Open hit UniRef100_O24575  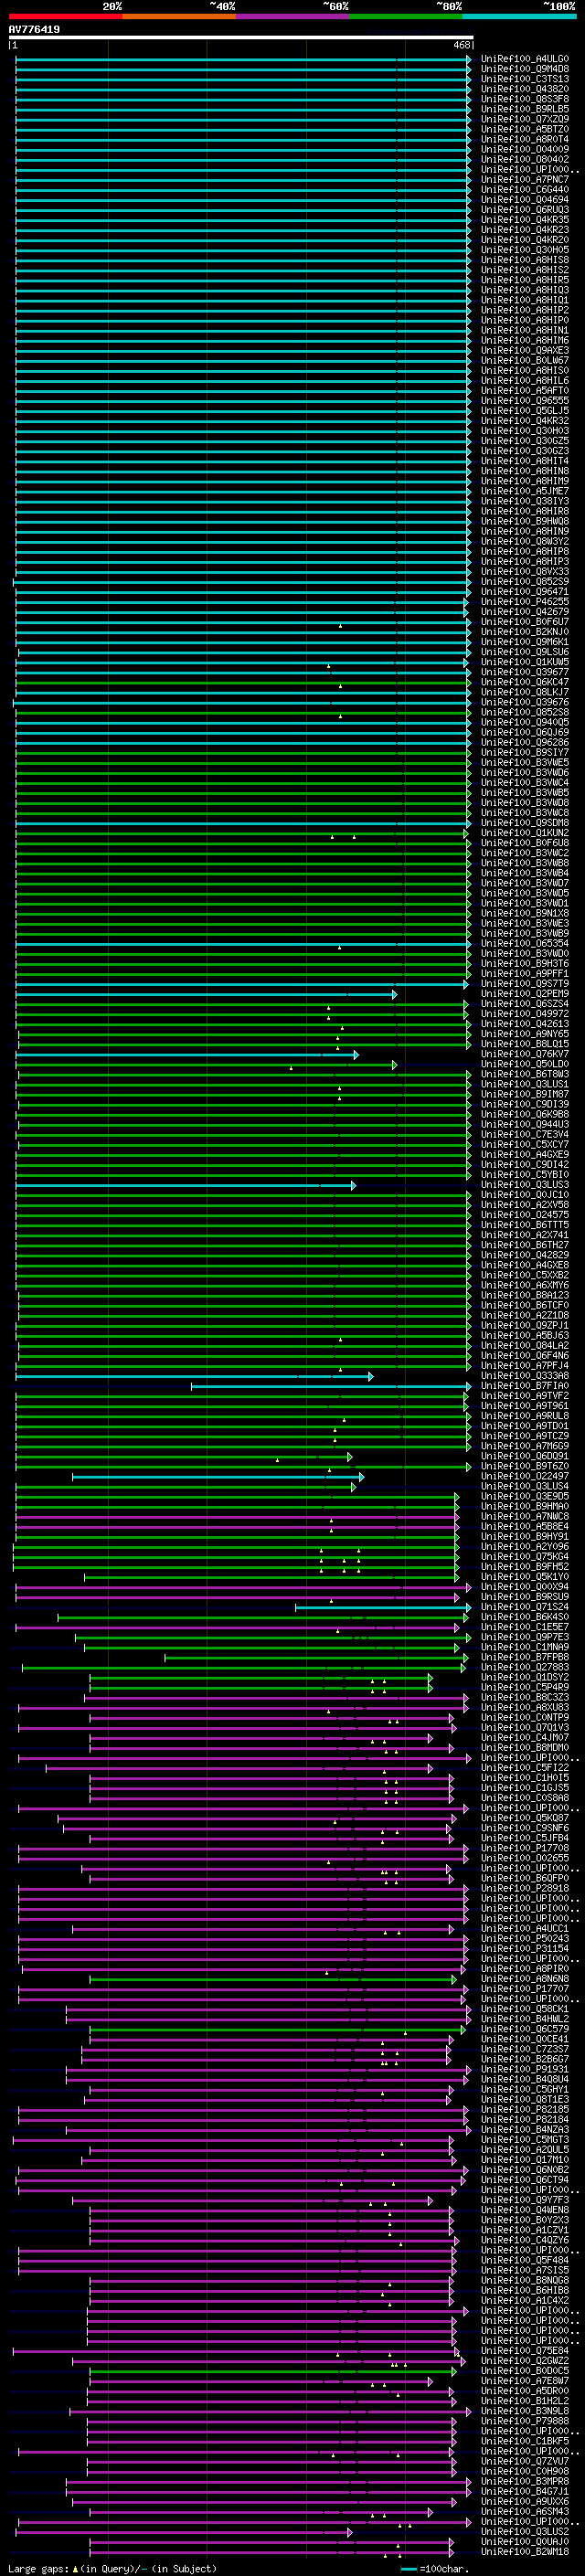coord(525,1215)
